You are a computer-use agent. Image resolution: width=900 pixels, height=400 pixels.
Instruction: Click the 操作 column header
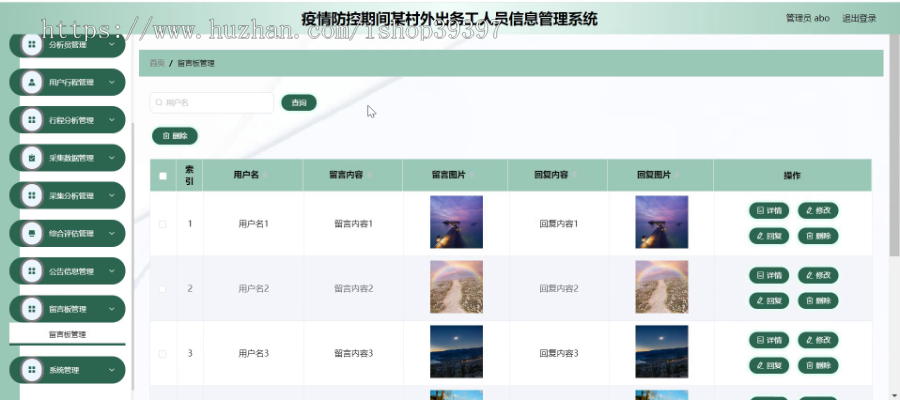coord(792,176)
